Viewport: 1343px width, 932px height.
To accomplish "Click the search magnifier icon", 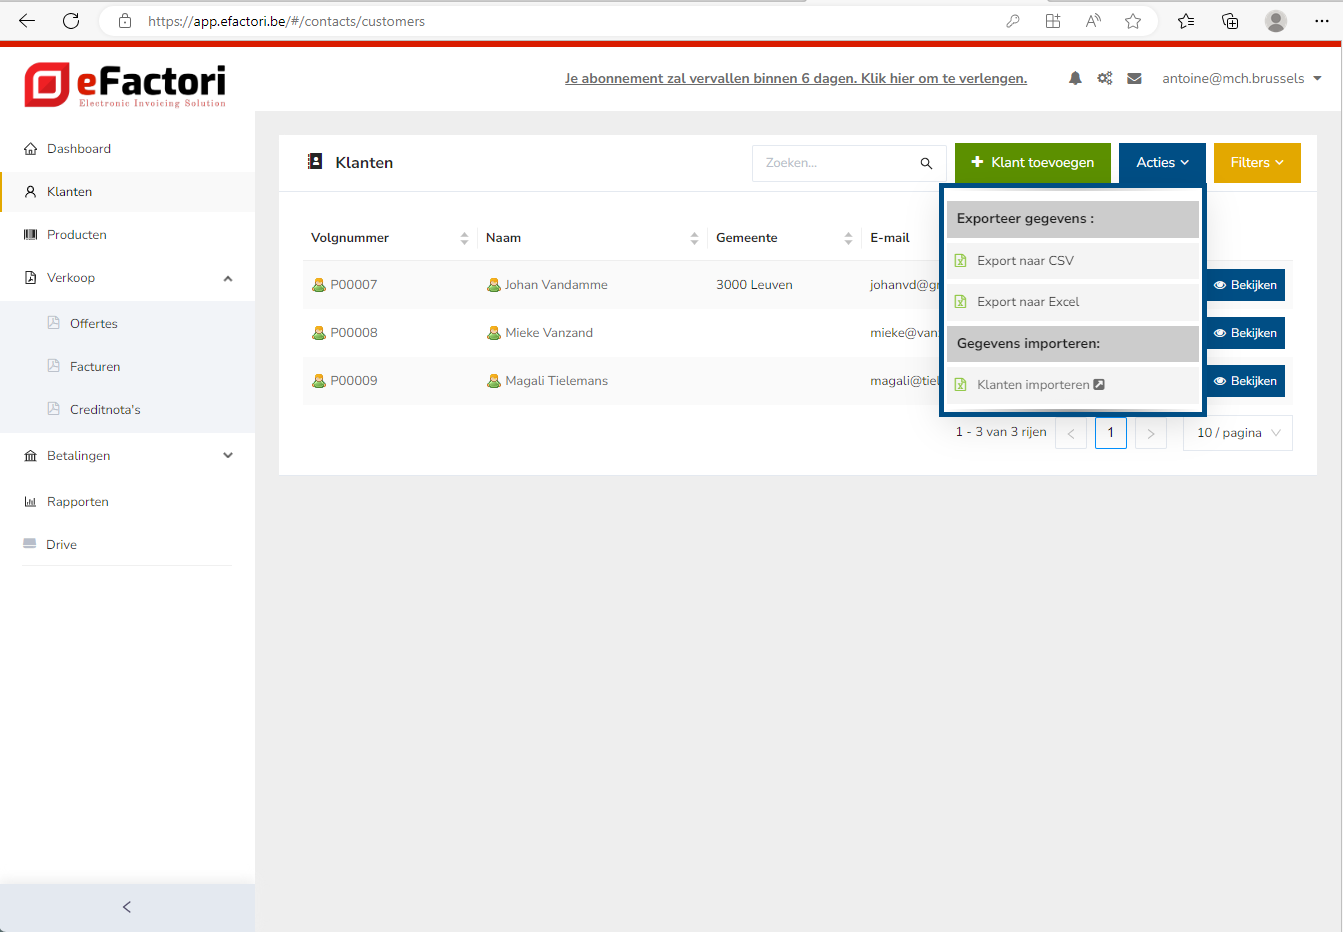I will pos(926,163).
